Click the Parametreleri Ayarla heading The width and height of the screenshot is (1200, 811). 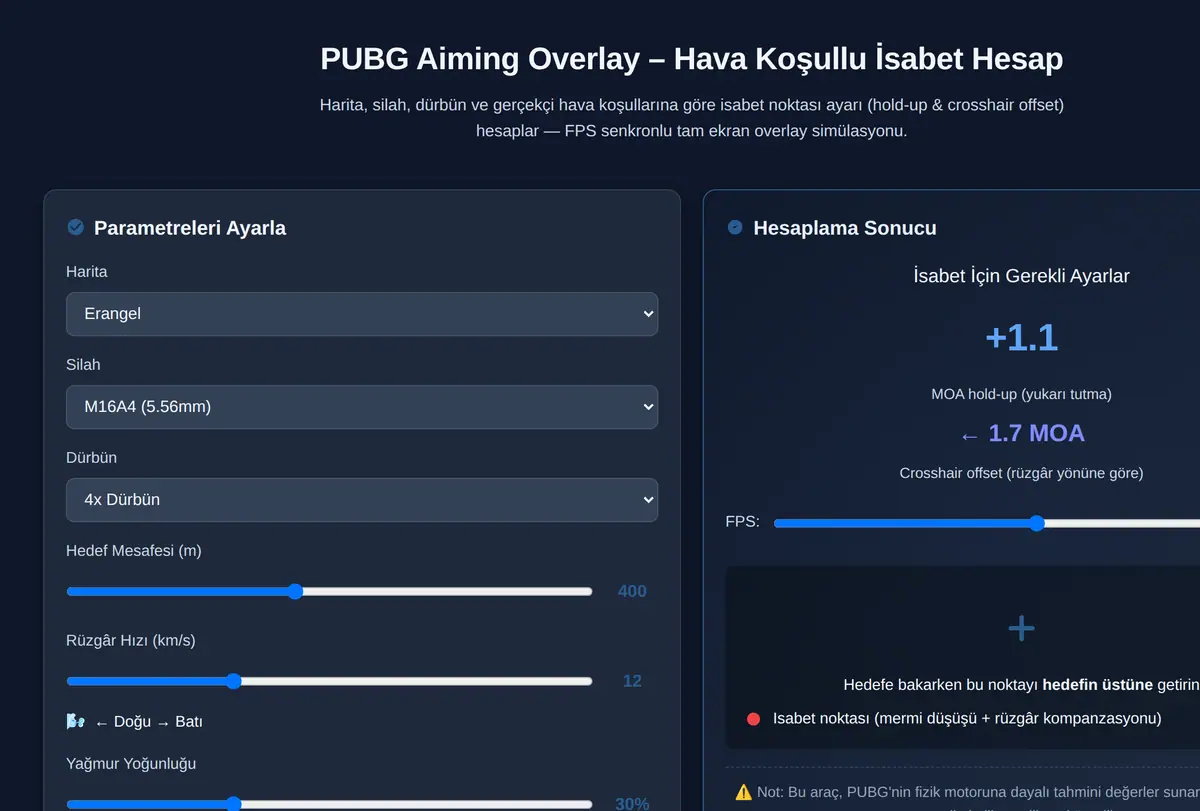click(190, 228)
